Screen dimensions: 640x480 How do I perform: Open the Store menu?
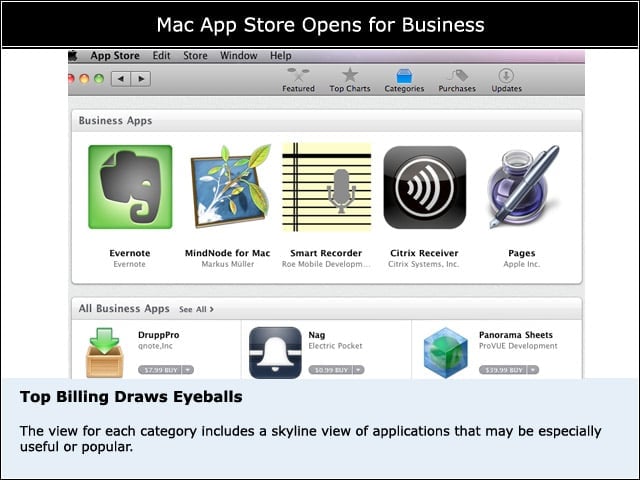pyautogui.click(x=195, y=56)
